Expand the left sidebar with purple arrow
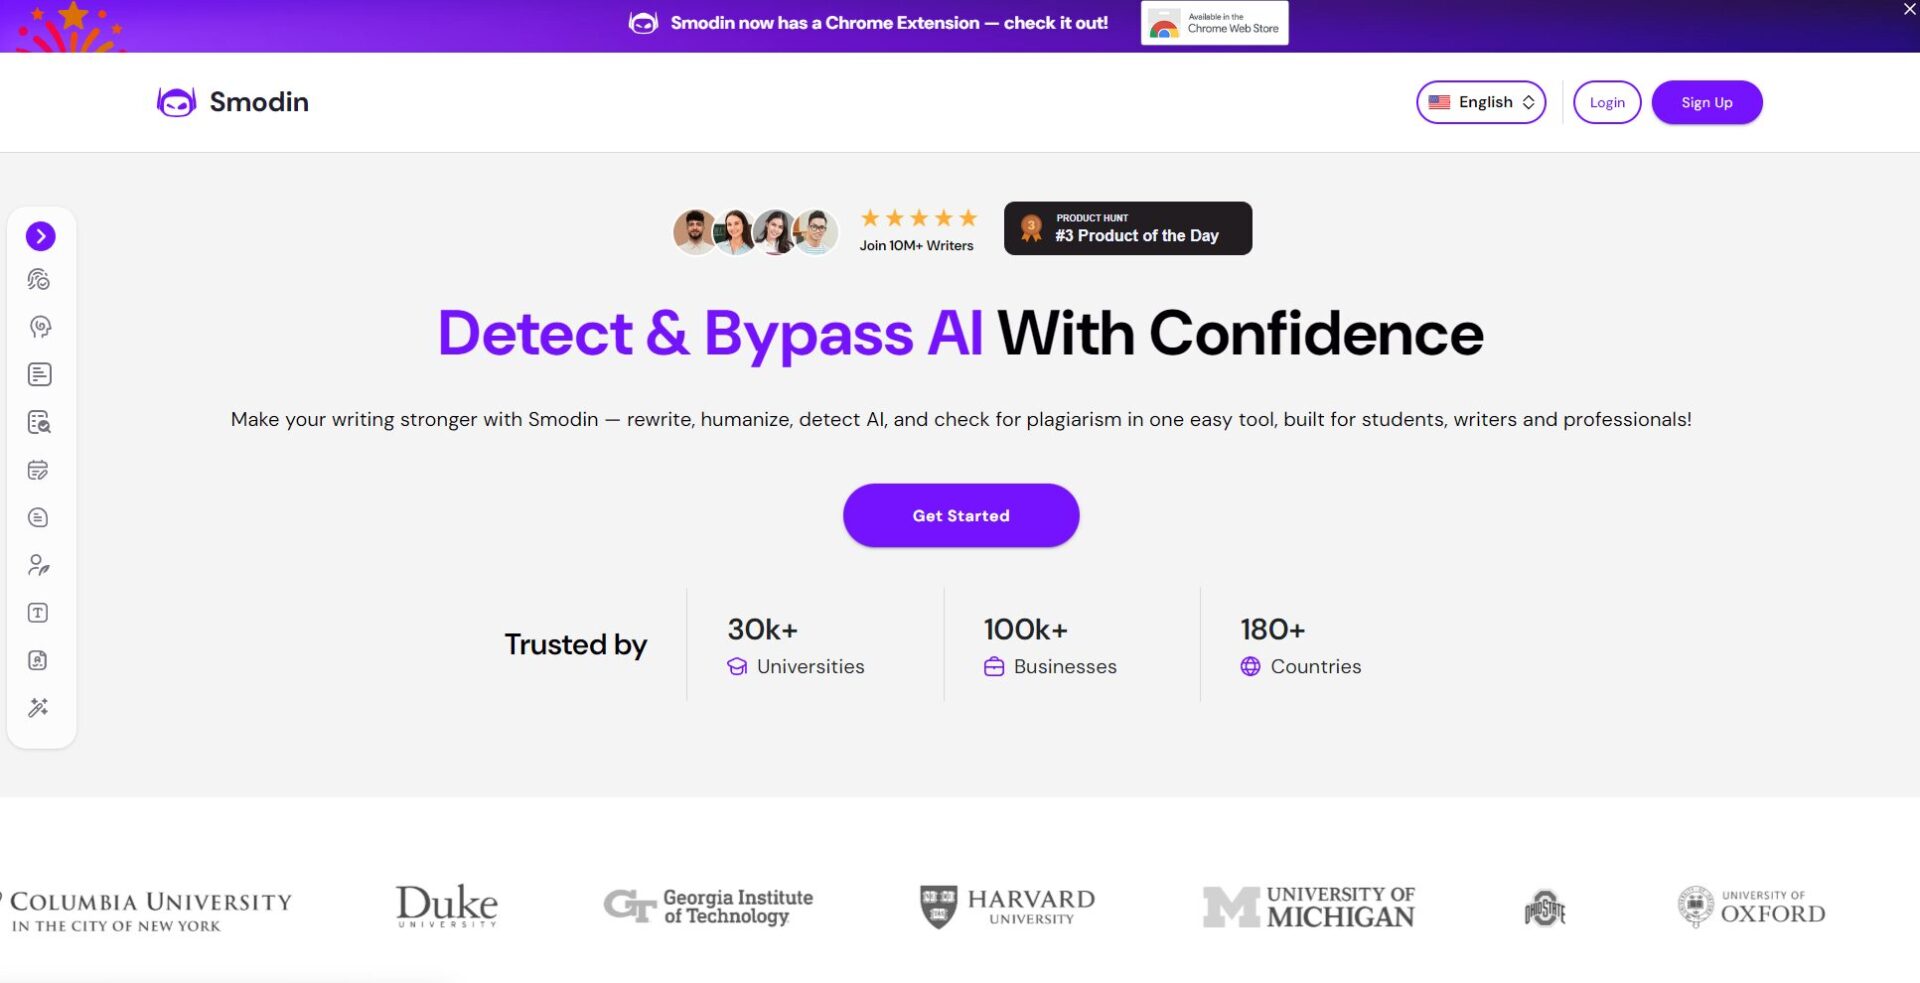The height and width of the screenshot is (983, 1920). click(40, 236)
